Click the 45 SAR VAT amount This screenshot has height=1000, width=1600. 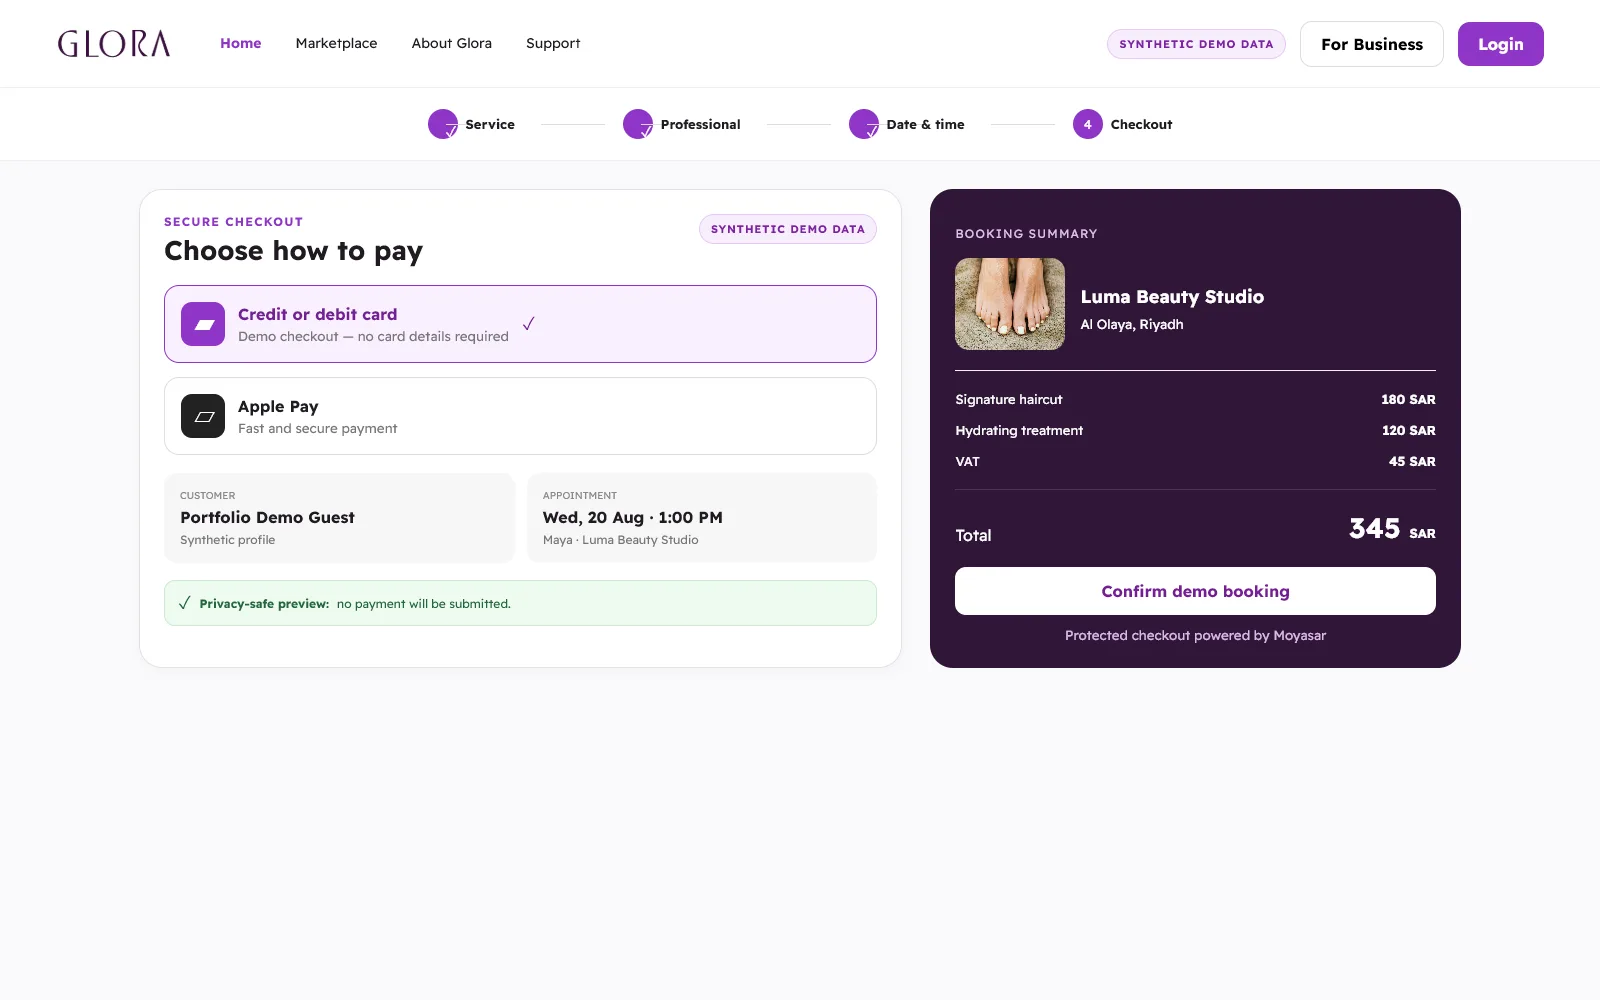tap(1412, 461)
